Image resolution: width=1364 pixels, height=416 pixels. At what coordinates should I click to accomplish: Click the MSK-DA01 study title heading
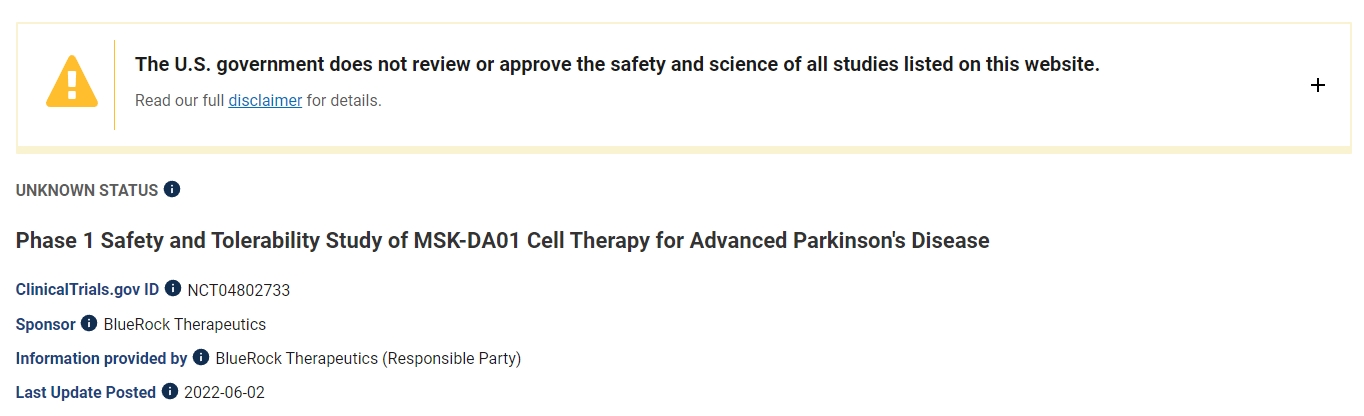[502, 241]
